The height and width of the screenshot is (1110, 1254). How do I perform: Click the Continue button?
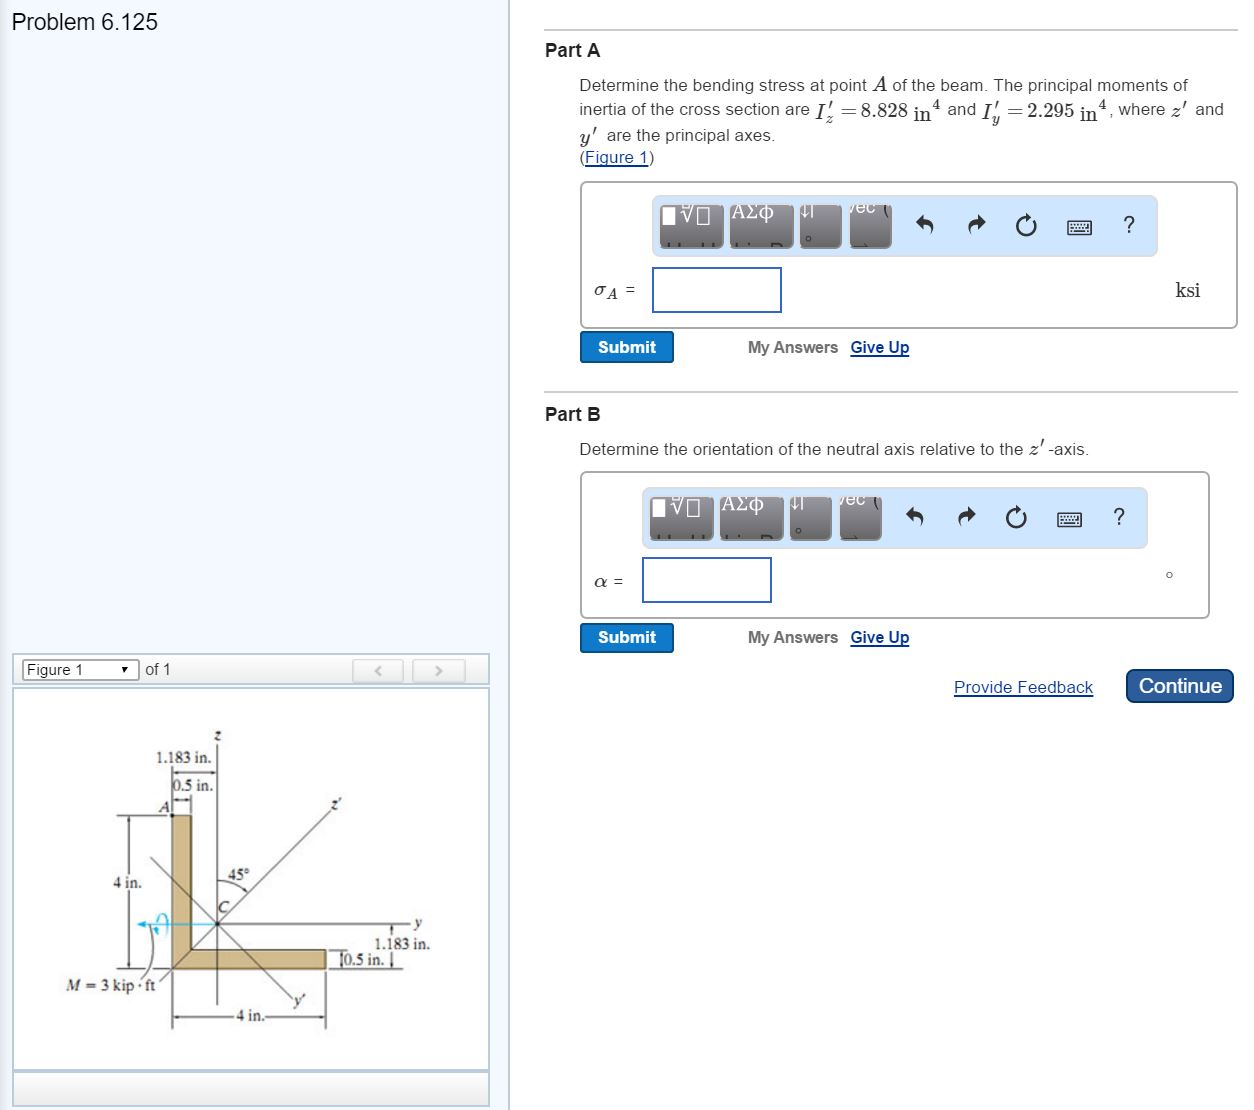pos(1180,686)
